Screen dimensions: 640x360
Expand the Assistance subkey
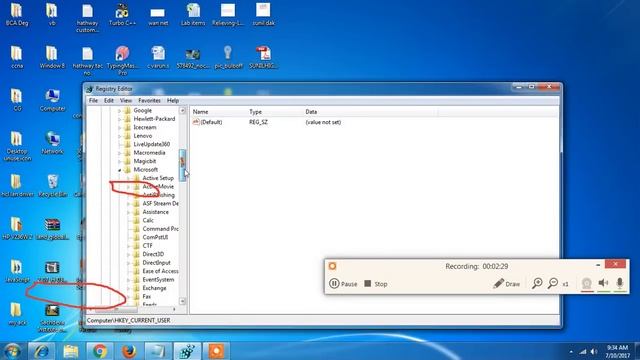tap(129, 212)
